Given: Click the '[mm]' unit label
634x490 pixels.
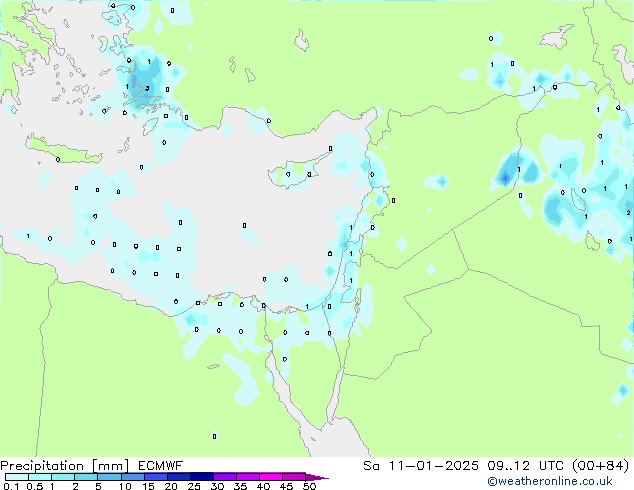Looking at the screenshot, I should tap(110, 466).
